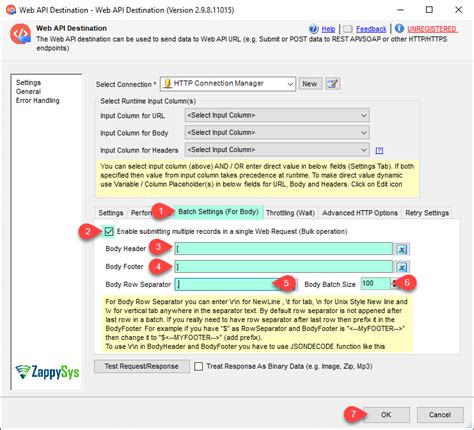Open the Advanced HTTP Options tab

tap(360, 213)
